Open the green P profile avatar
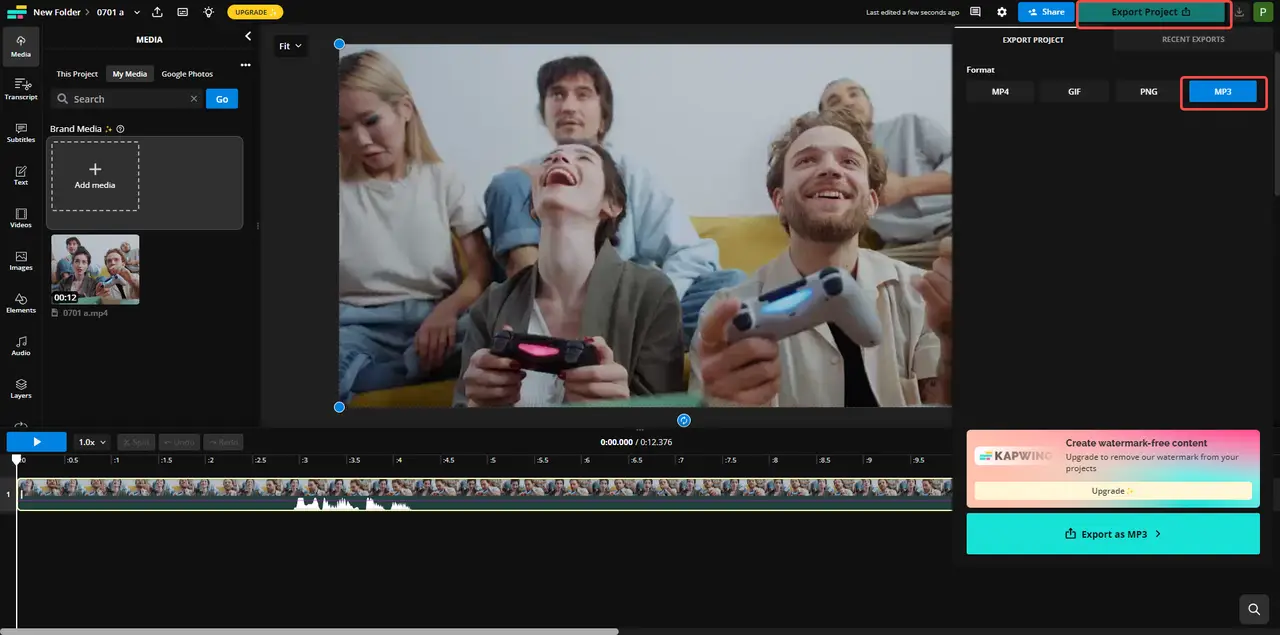Viewport: 1280px width, 635px height. [x=1263, y=12]
